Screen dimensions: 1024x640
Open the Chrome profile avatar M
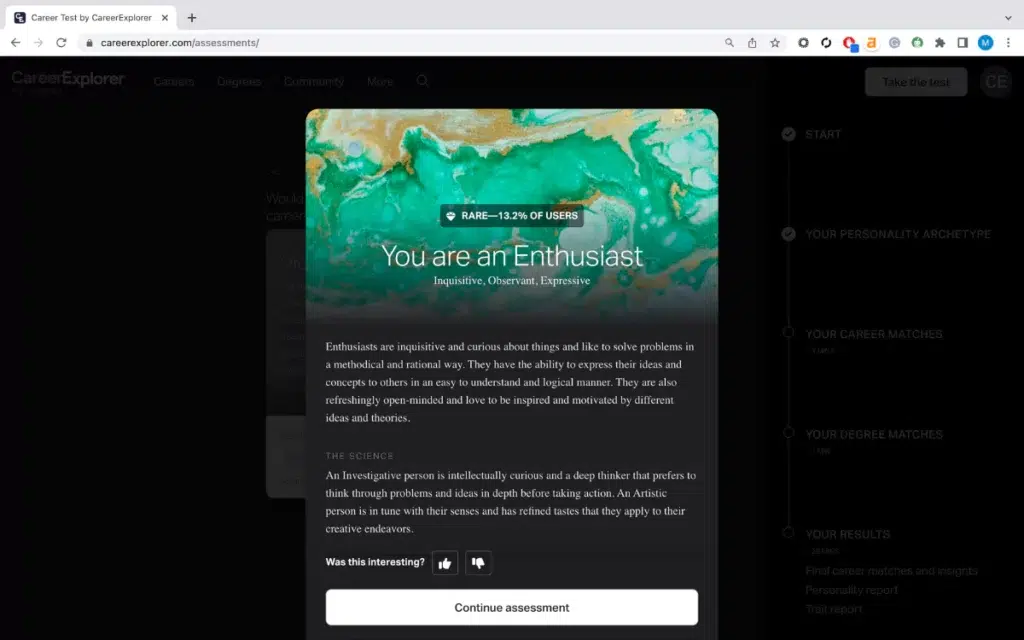click(x=985, y=42)
